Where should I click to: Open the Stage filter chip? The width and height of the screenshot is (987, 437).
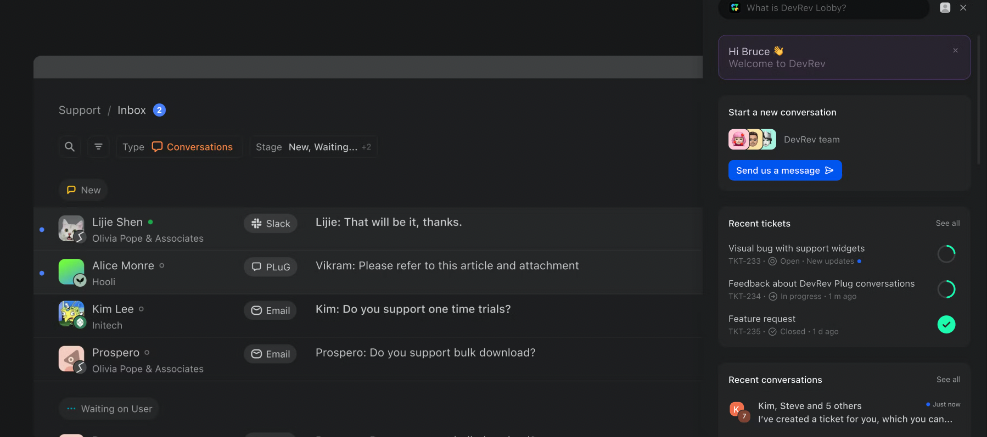tap(313, 147)
